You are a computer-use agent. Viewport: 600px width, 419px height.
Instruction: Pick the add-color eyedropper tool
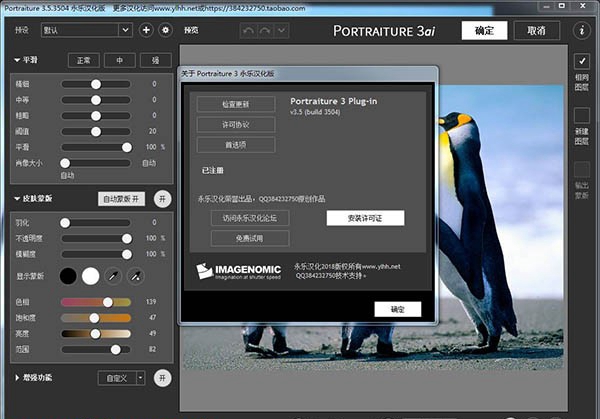[x=135, y=276]
